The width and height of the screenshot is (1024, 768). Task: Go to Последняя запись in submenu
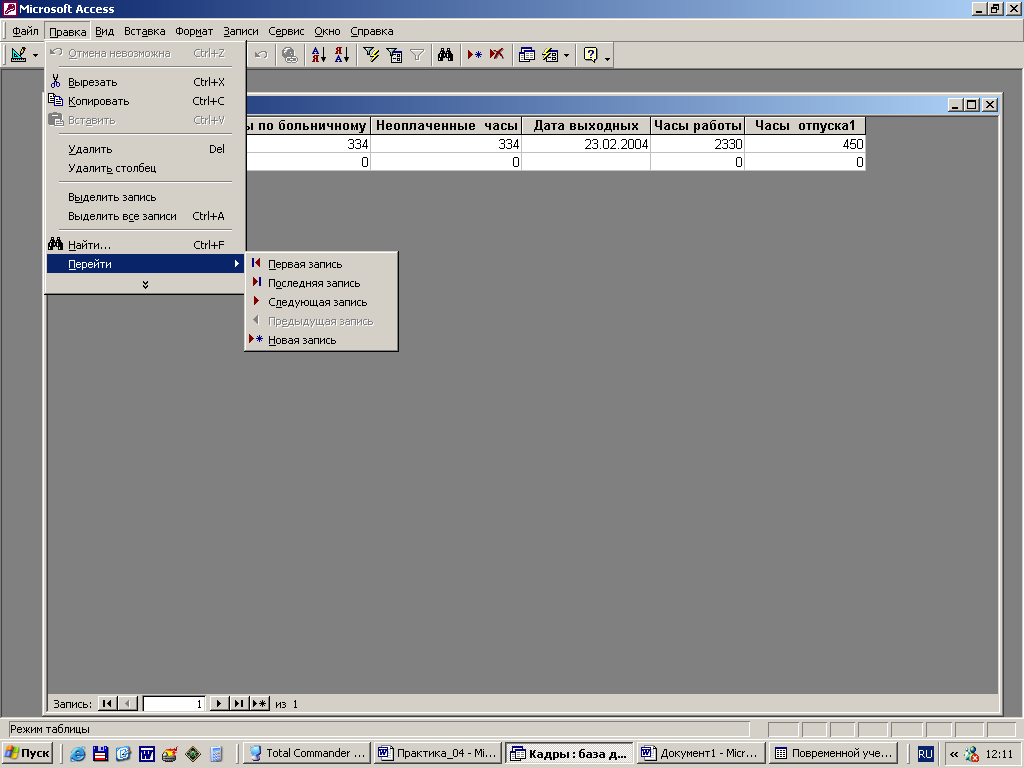point(321,283)
